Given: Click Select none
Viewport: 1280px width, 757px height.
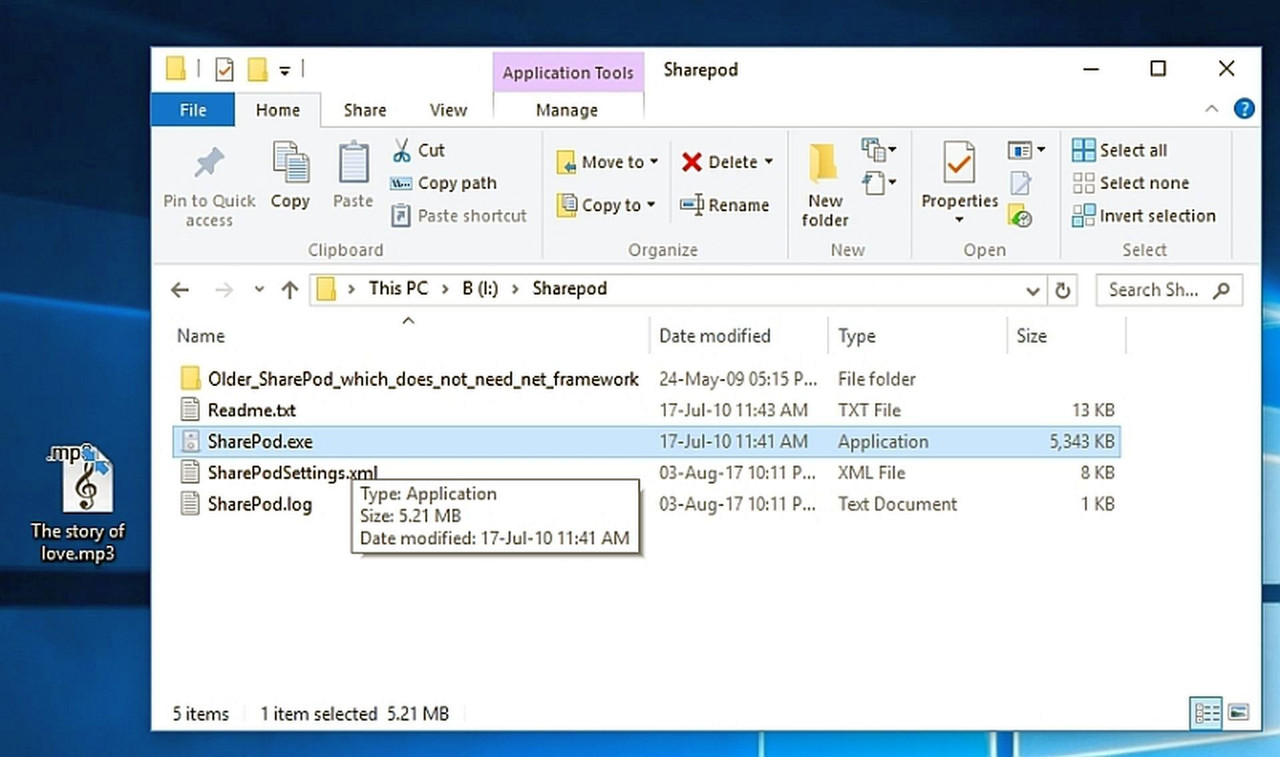Looking at the screenshot, I should point(1130,183).
